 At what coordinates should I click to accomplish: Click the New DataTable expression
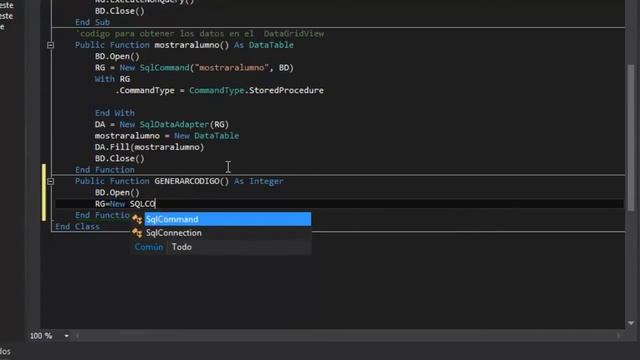207,136
